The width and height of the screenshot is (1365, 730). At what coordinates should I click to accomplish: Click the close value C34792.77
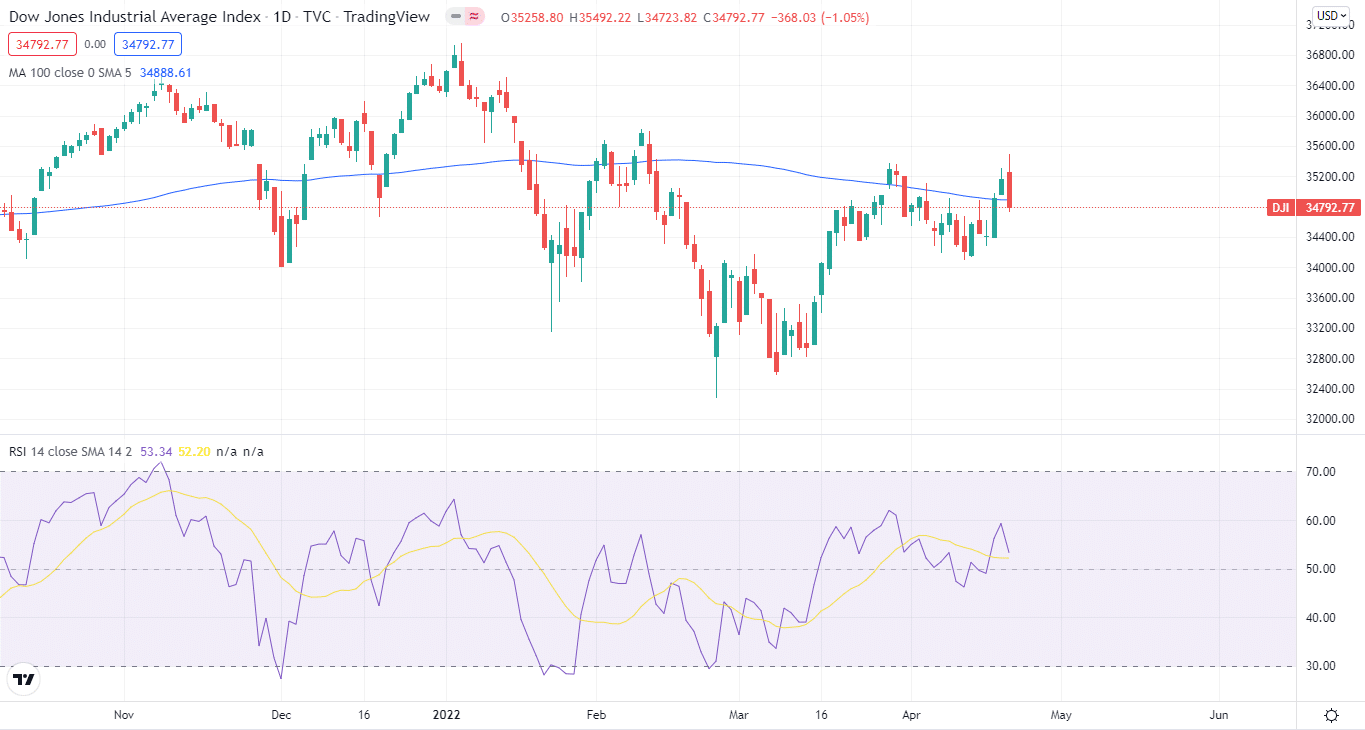pyautogui.click(x=734, y=18)
